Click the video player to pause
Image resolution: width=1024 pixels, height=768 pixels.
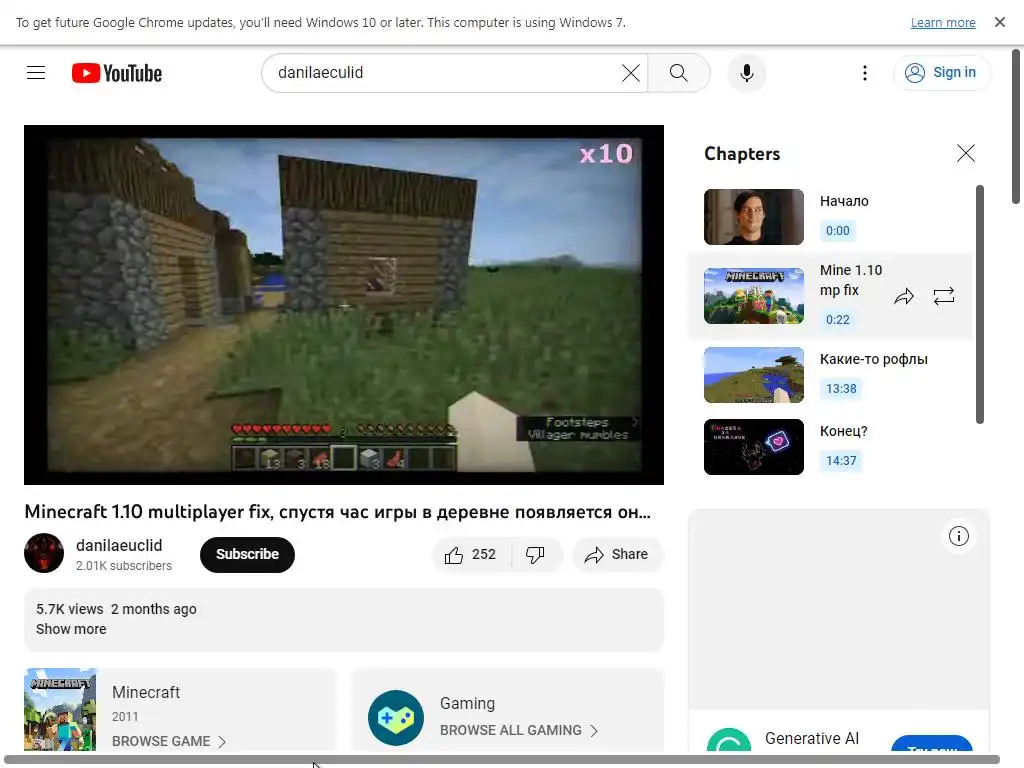click(x=344, y=304)
